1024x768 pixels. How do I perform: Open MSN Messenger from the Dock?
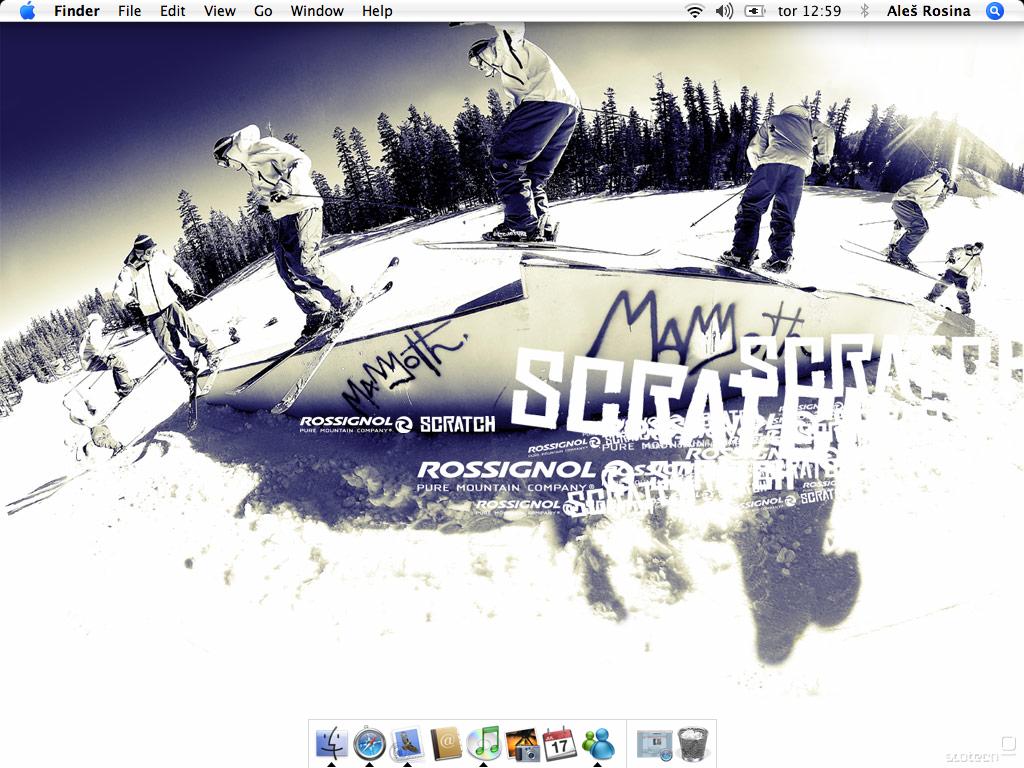coord(598,743)
